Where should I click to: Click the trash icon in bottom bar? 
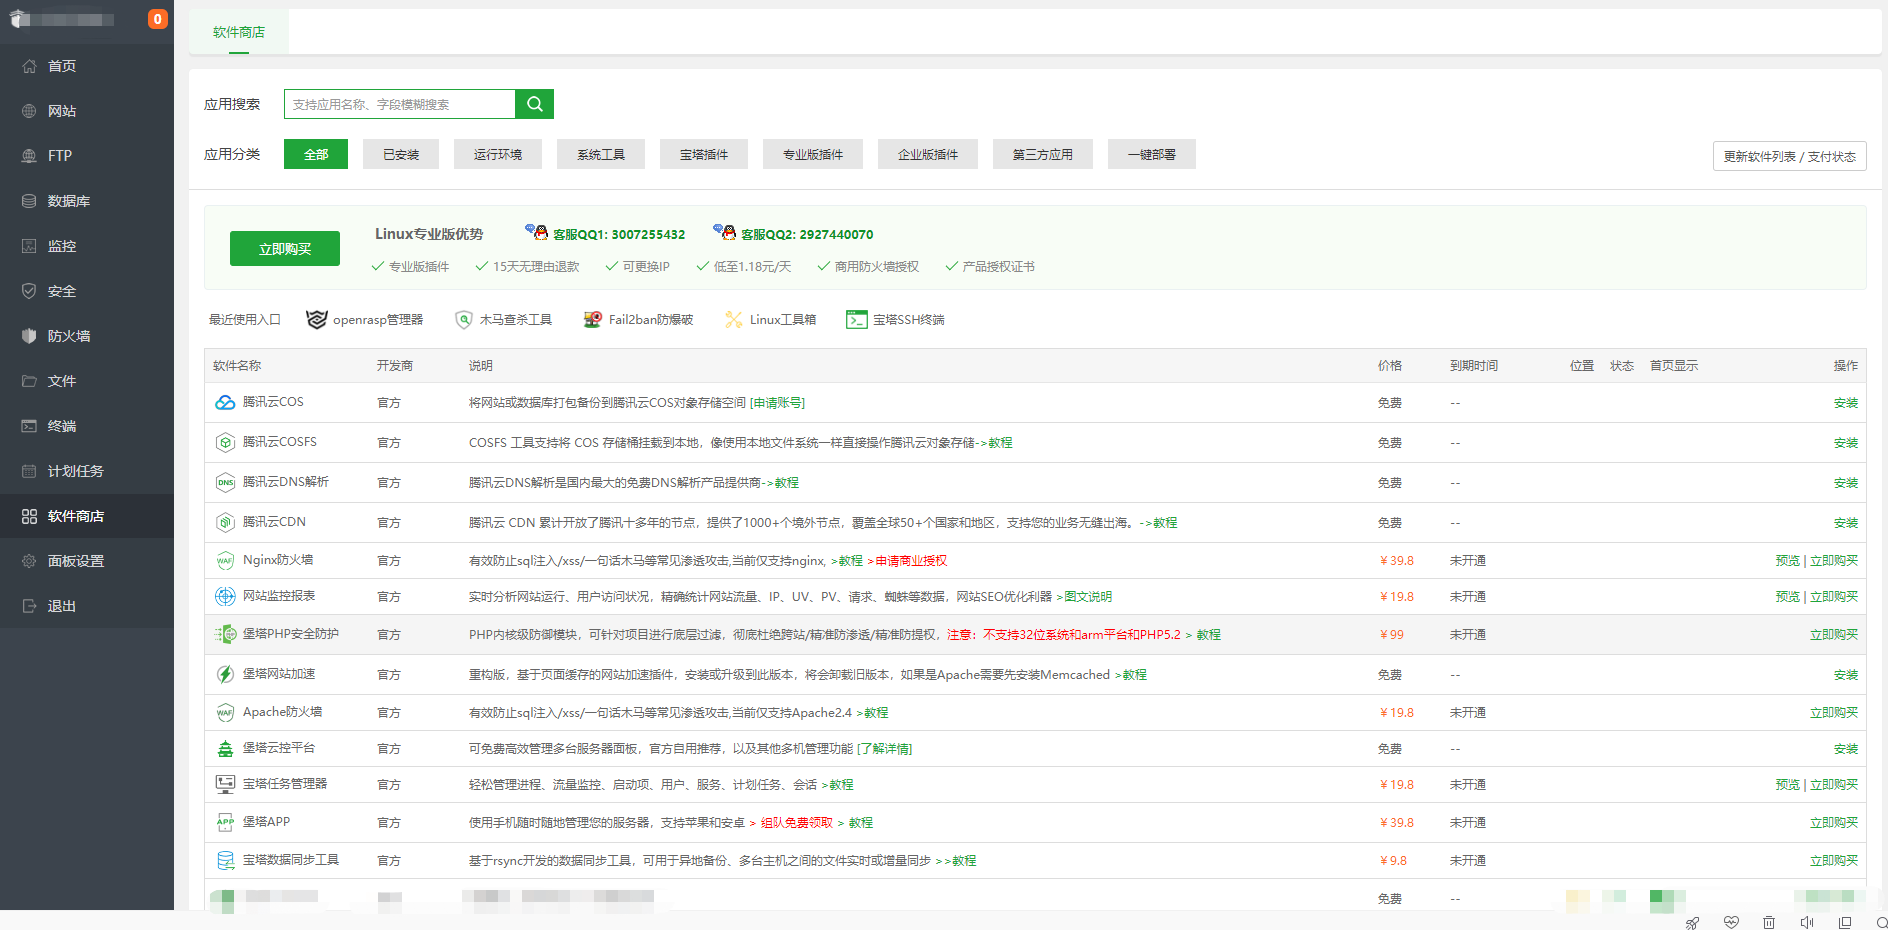1768,922
